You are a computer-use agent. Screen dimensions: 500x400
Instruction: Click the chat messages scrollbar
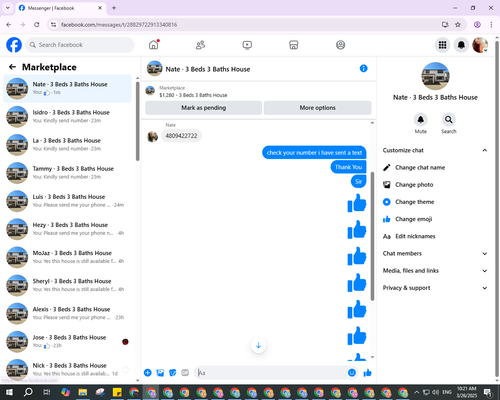(x=372, y=237)
